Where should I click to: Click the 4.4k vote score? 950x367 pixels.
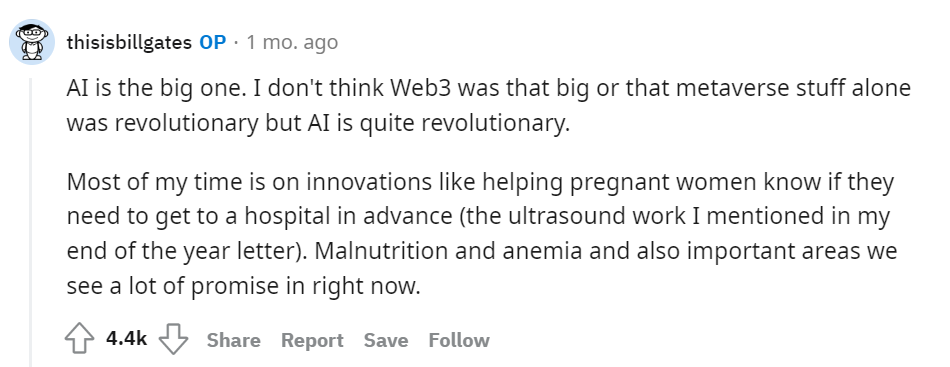(x=126, y=339)
